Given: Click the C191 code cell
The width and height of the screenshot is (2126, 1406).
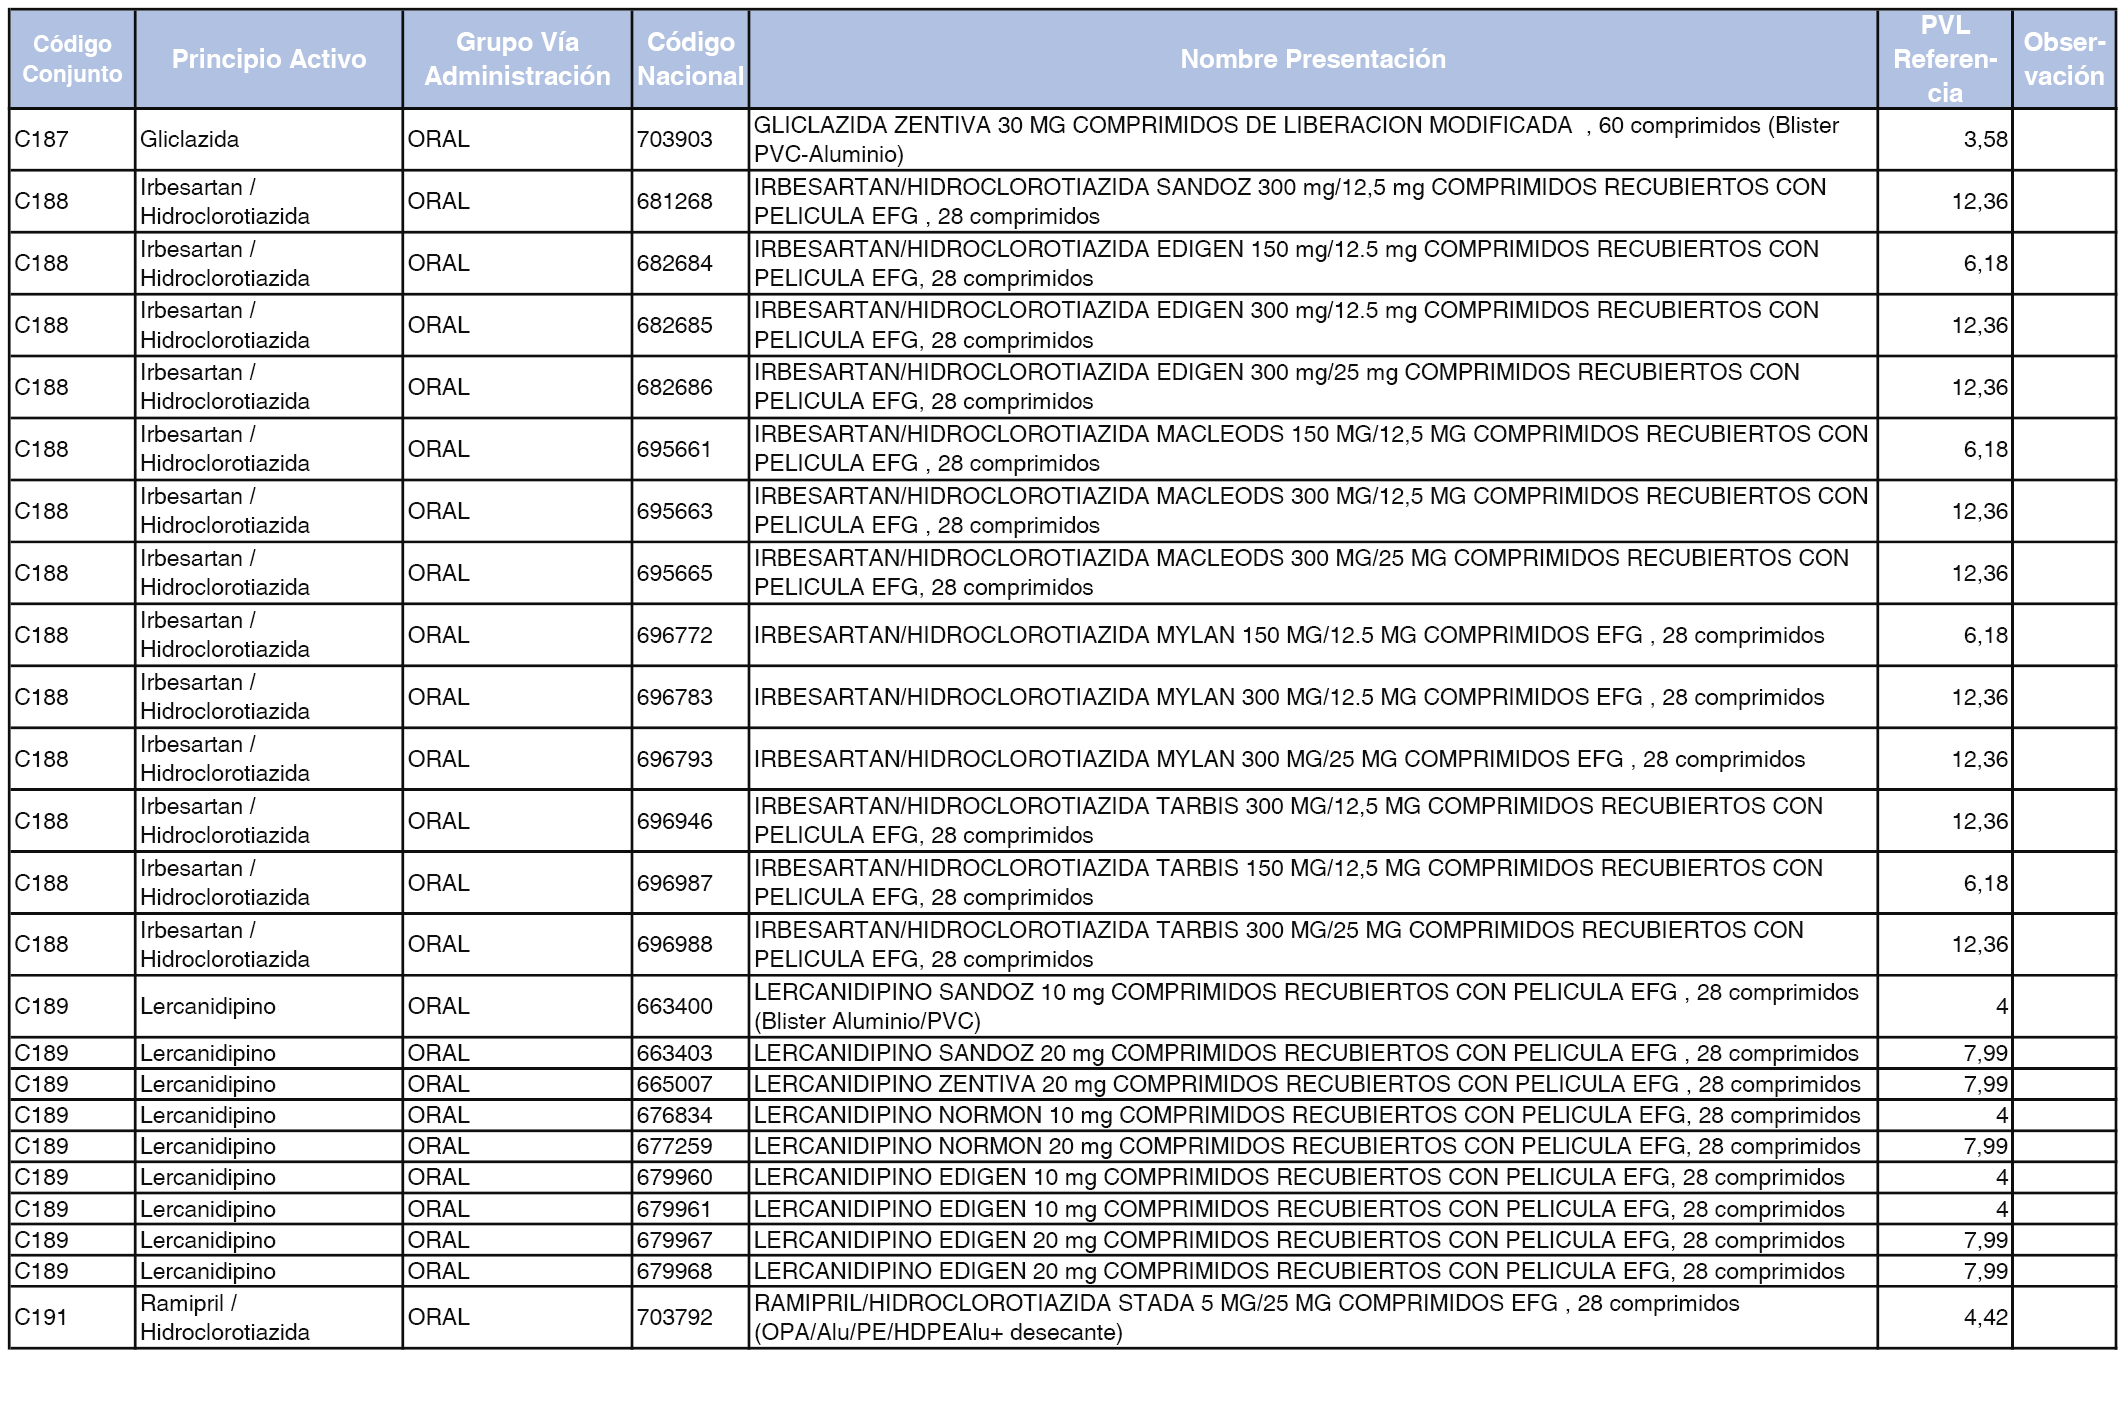Looking at the screenshot, I should pyautogui.click(x=72, y=1317).
